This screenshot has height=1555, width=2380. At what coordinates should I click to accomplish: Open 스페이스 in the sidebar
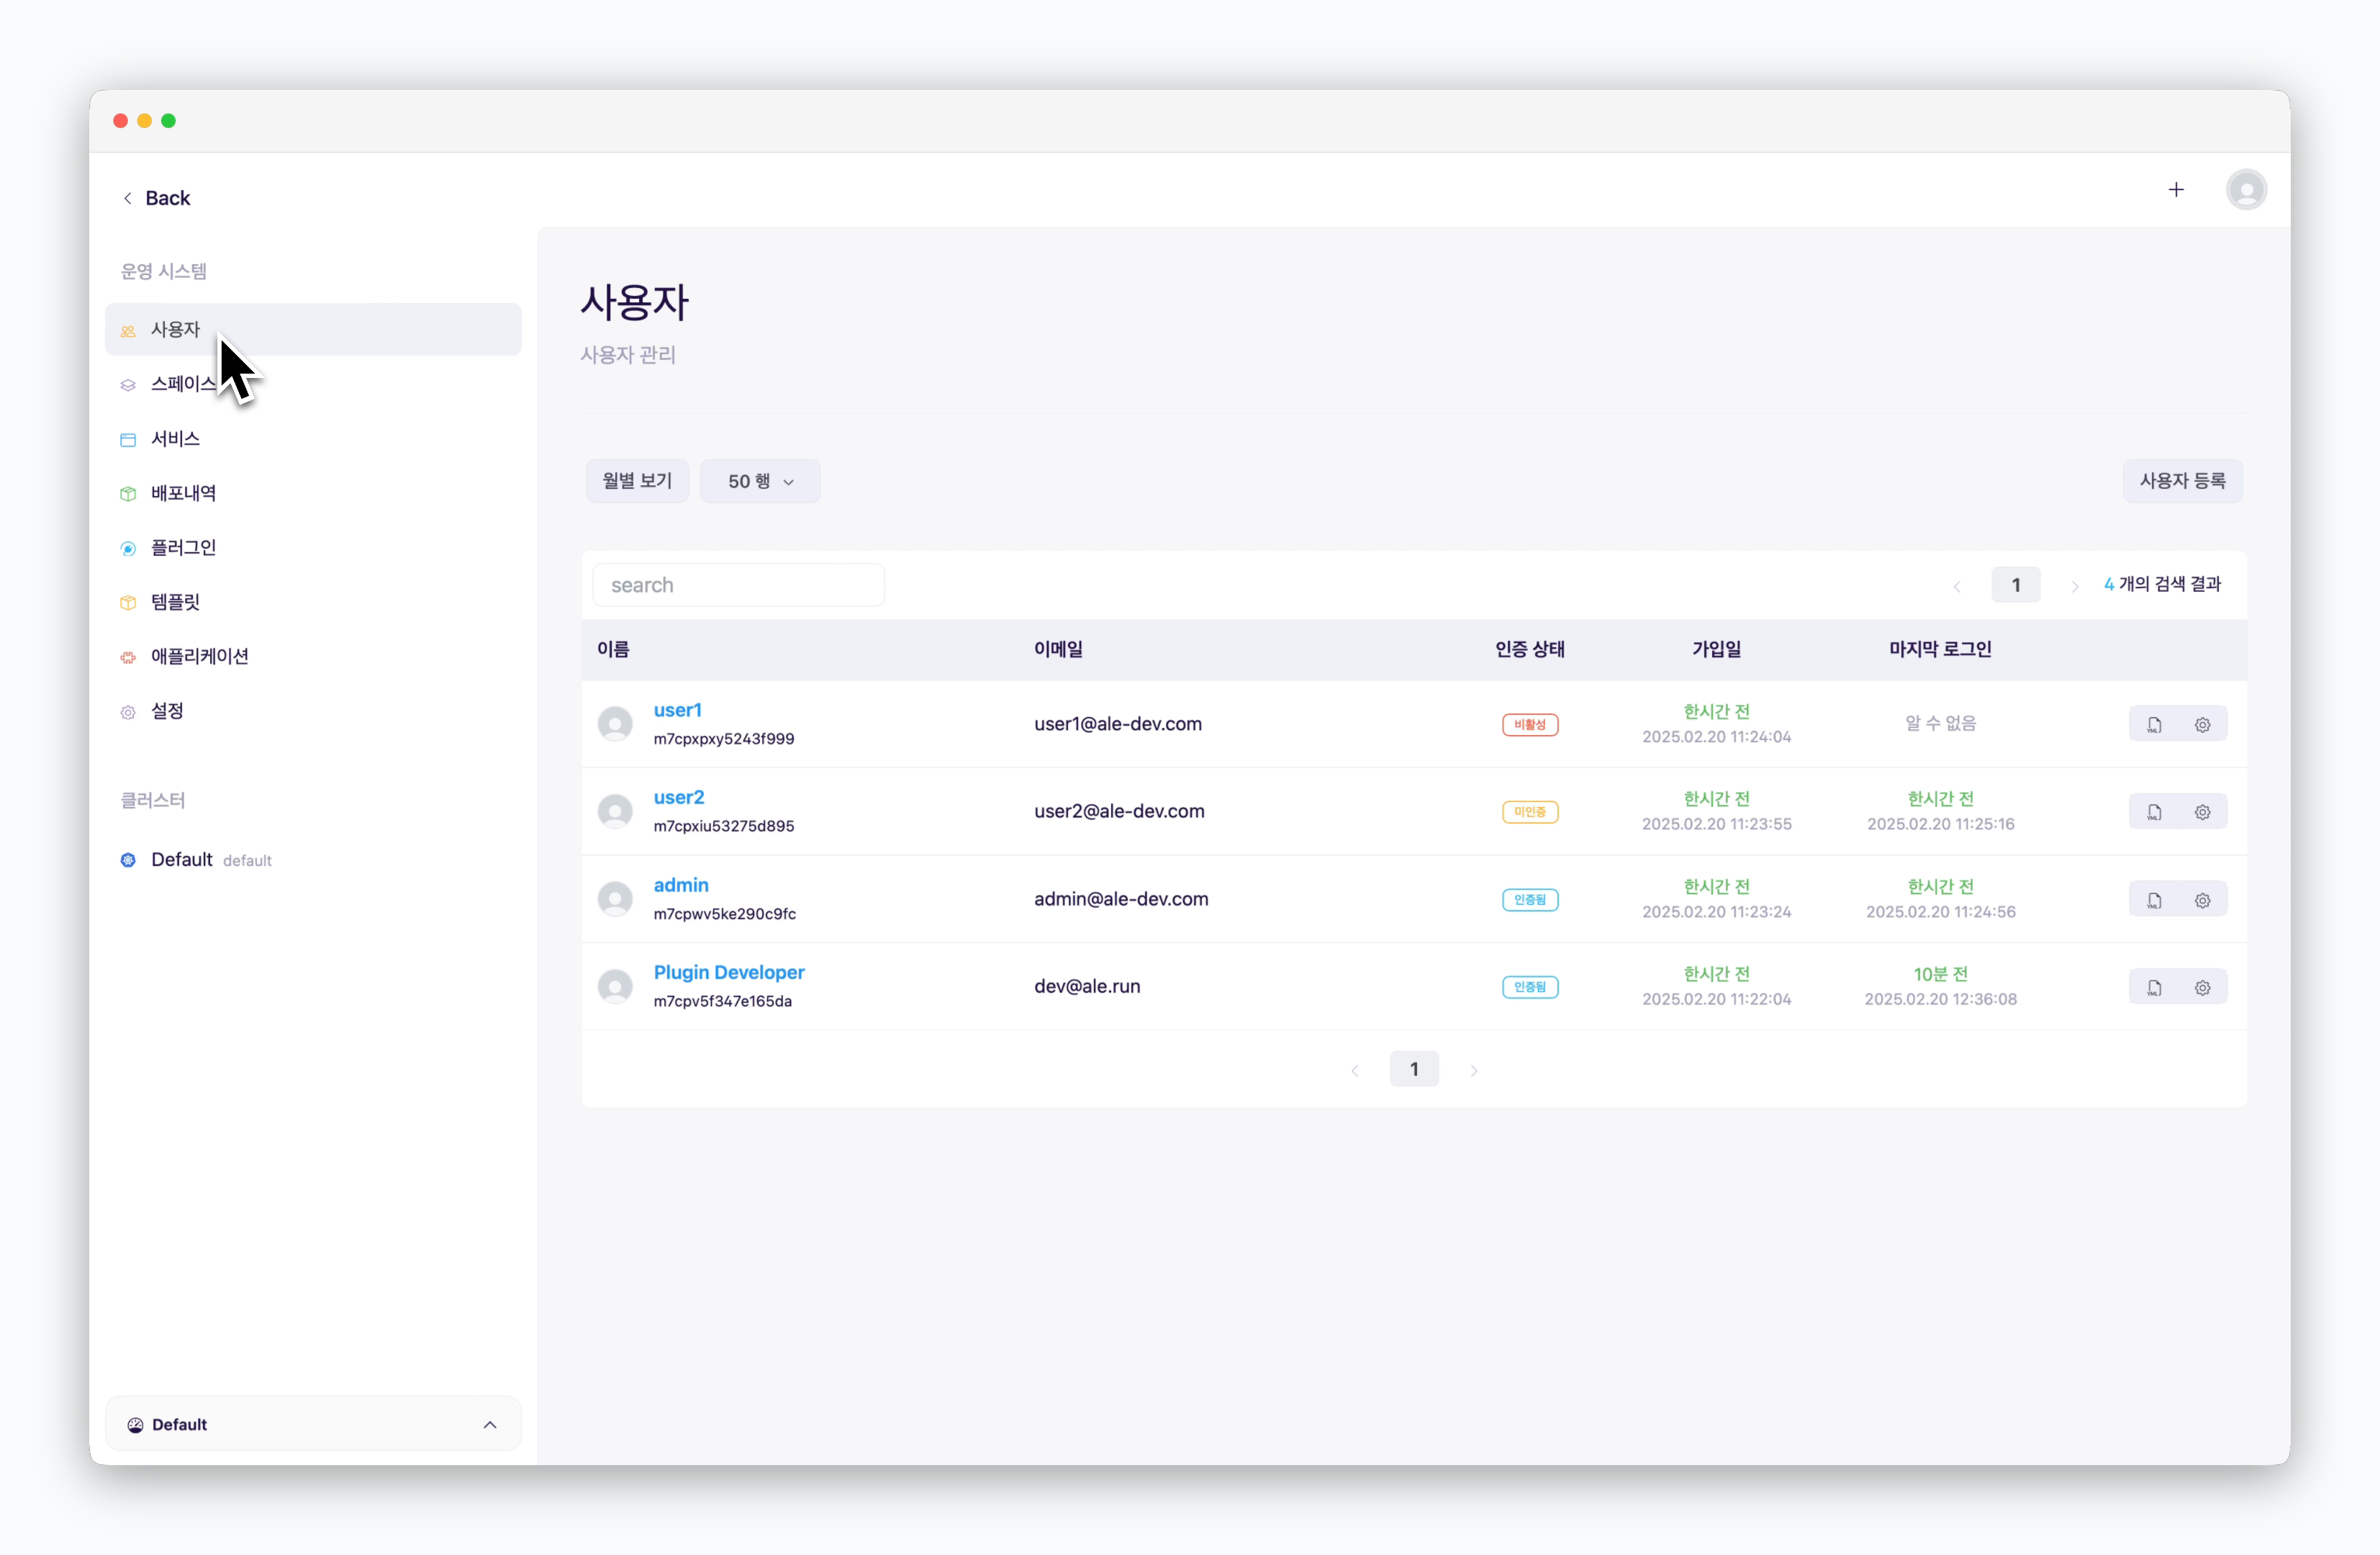(x=313, y=384)
